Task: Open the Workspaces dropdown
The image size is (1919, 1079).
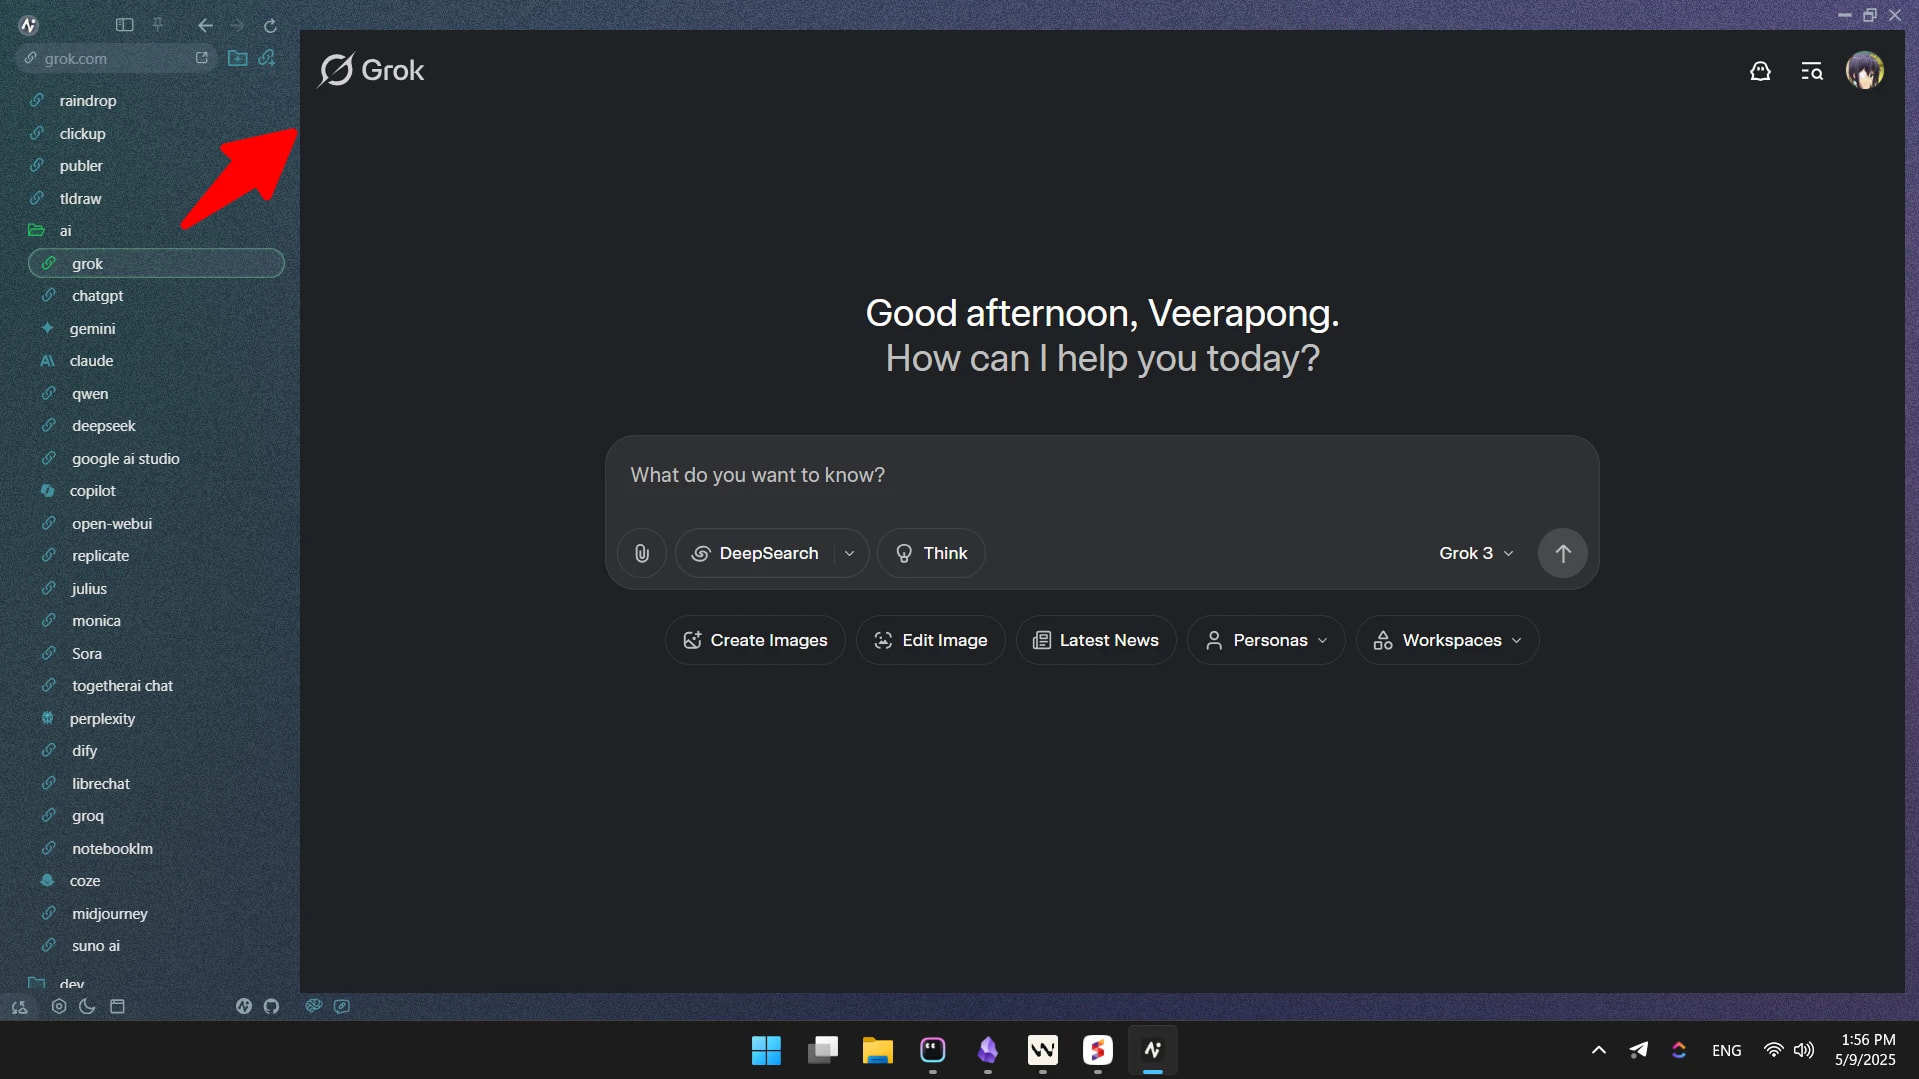Action: [x=1447, y=641]
